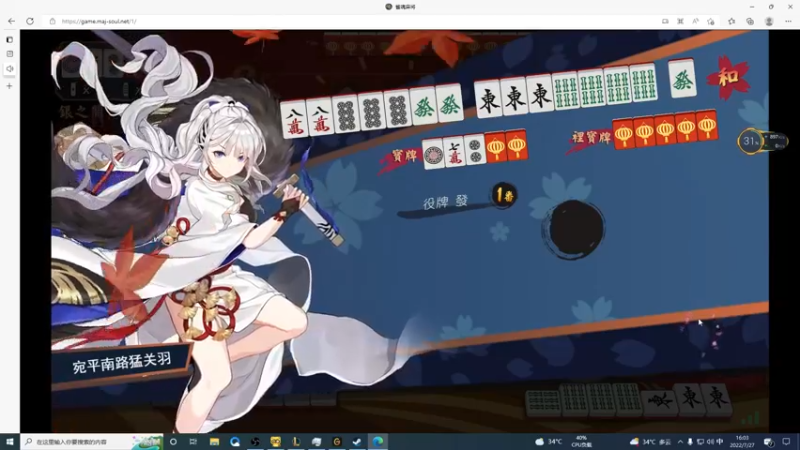Open File Explorer from the taskbar
Image resolution: width=800 pixels, height=450 pixels.
pyautogui.click(x=214, y=442)
